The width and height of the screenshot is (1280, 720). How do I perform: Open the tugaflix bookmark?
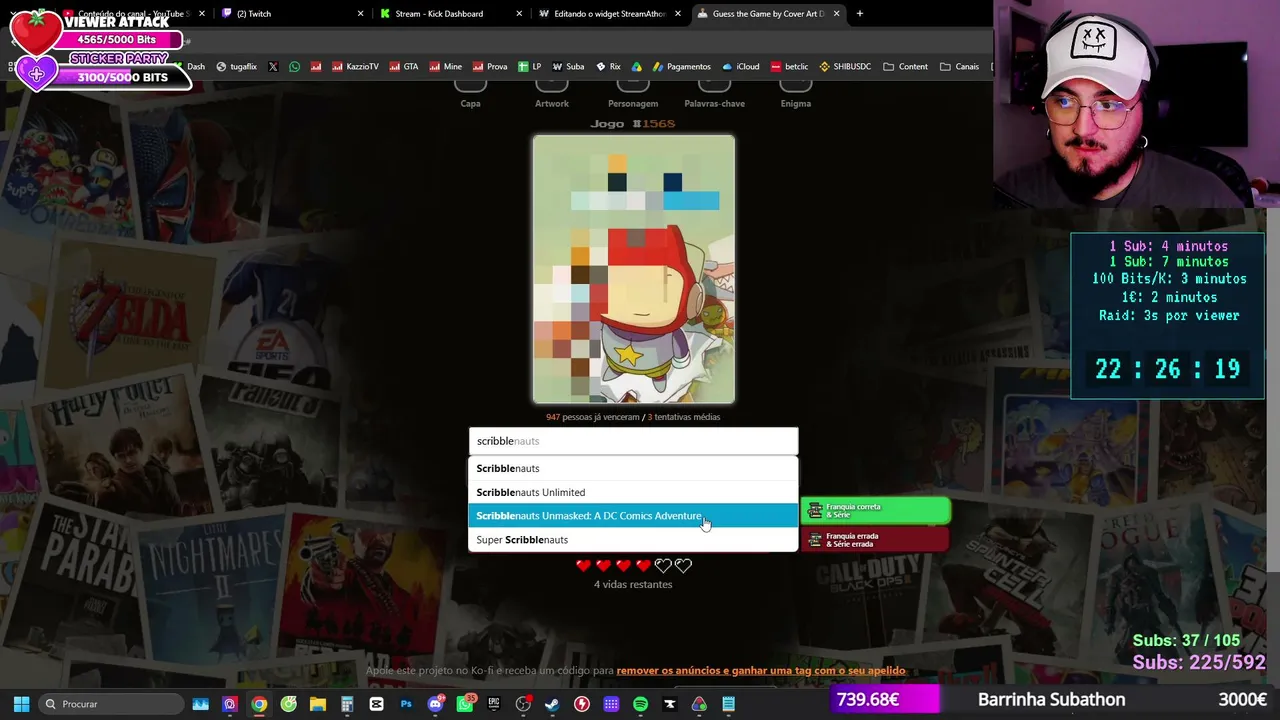tap(236, 67)
